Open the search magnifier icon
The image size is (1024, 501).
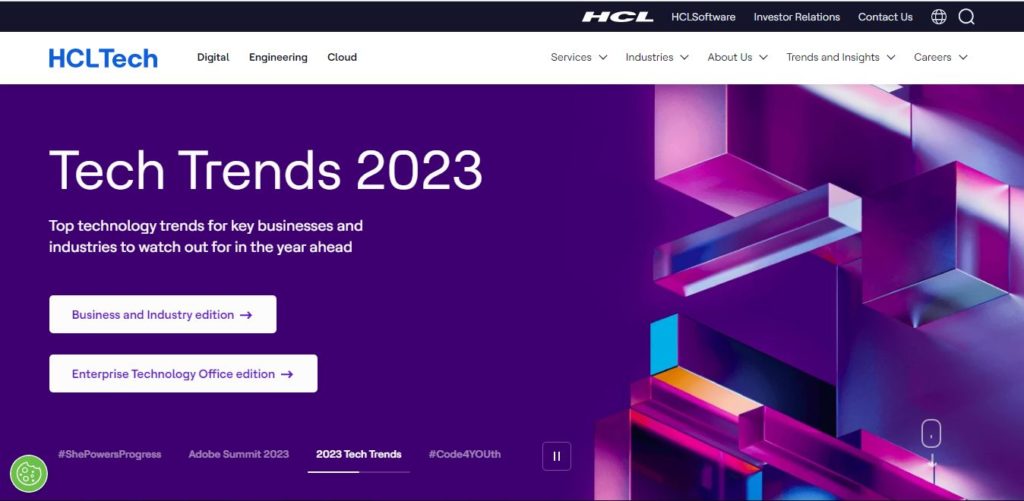[x=967, y=17]
